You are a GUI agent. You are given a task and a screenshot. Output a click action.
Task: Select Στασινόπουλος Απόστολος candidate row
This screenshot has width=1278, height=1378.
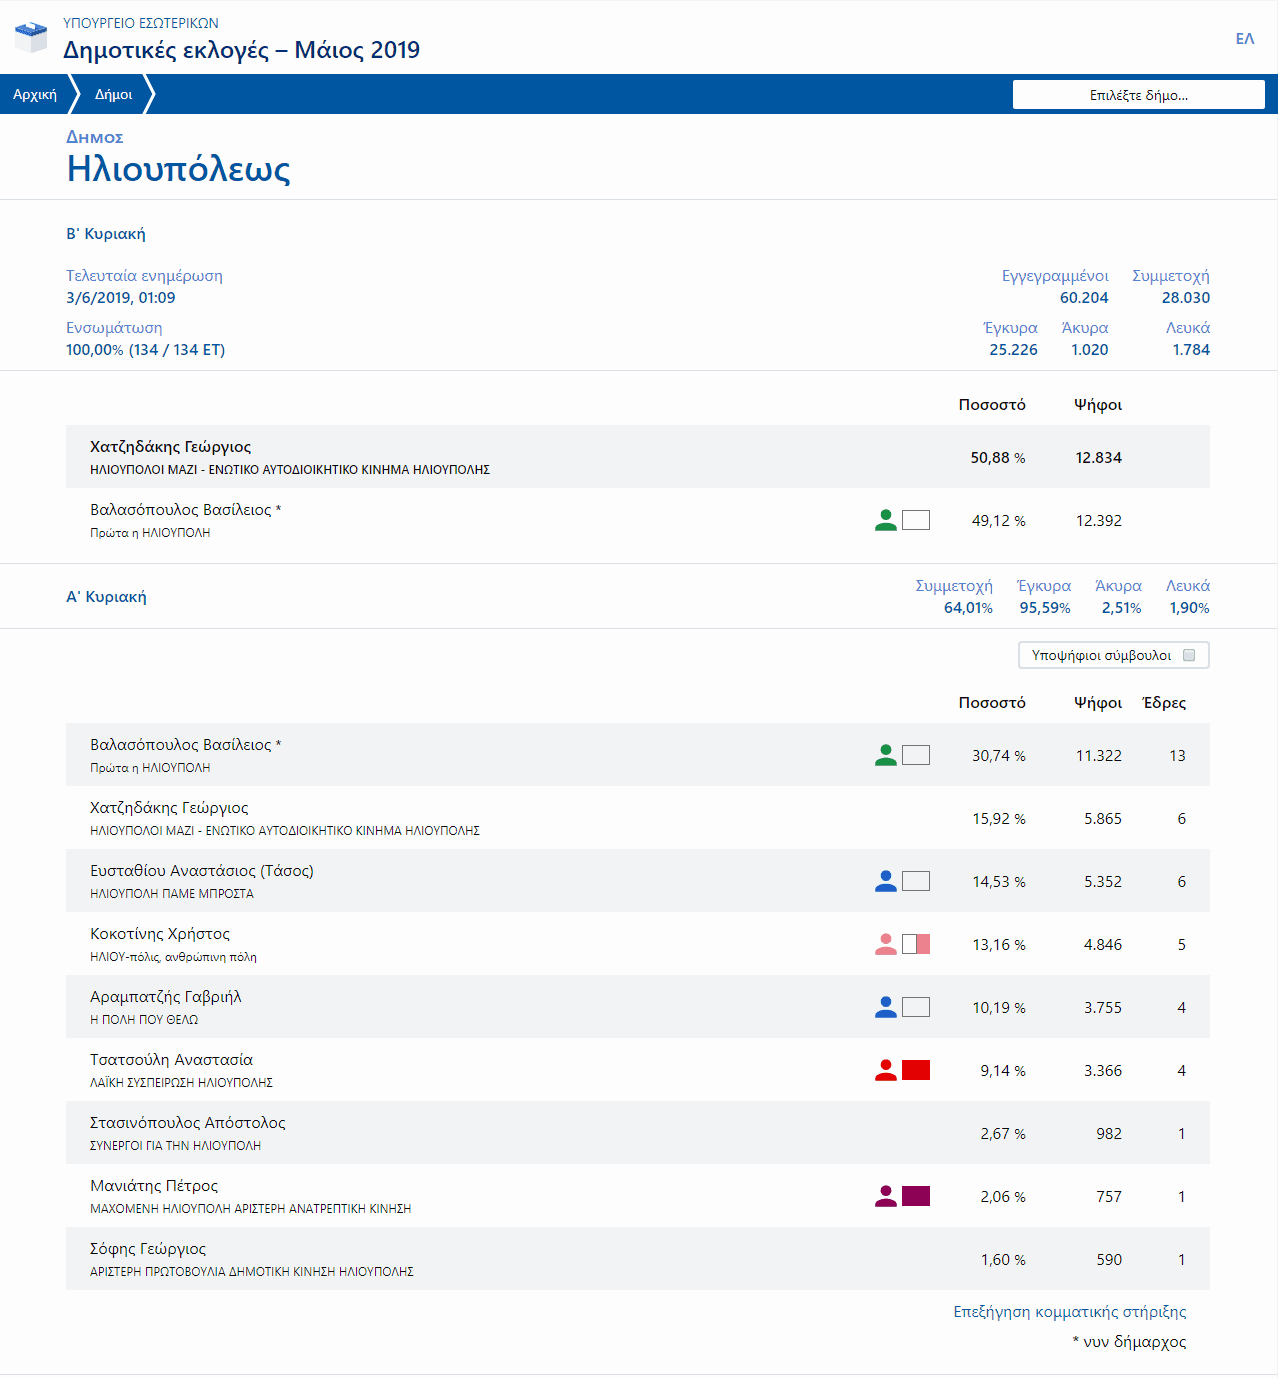tap(637, 1133)
